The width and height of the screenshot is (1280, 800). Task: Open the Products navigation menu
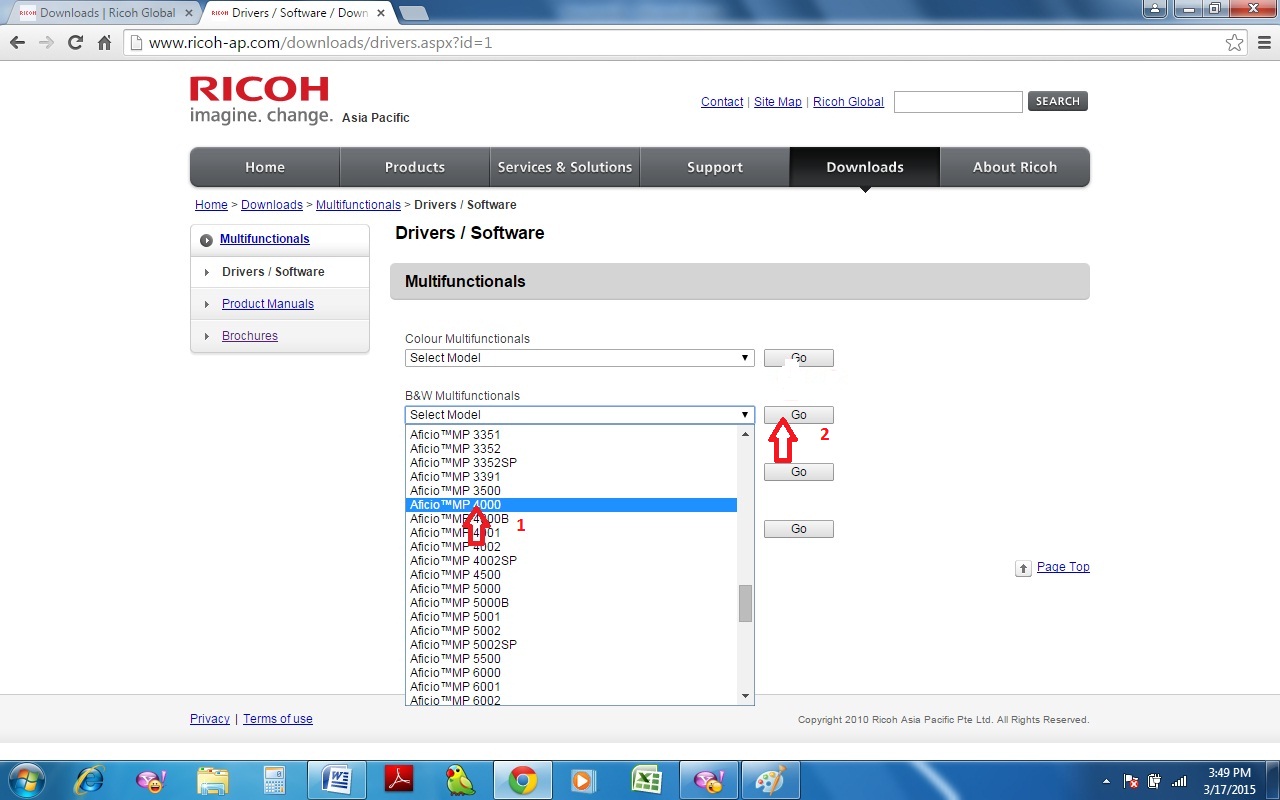(415, 167)
